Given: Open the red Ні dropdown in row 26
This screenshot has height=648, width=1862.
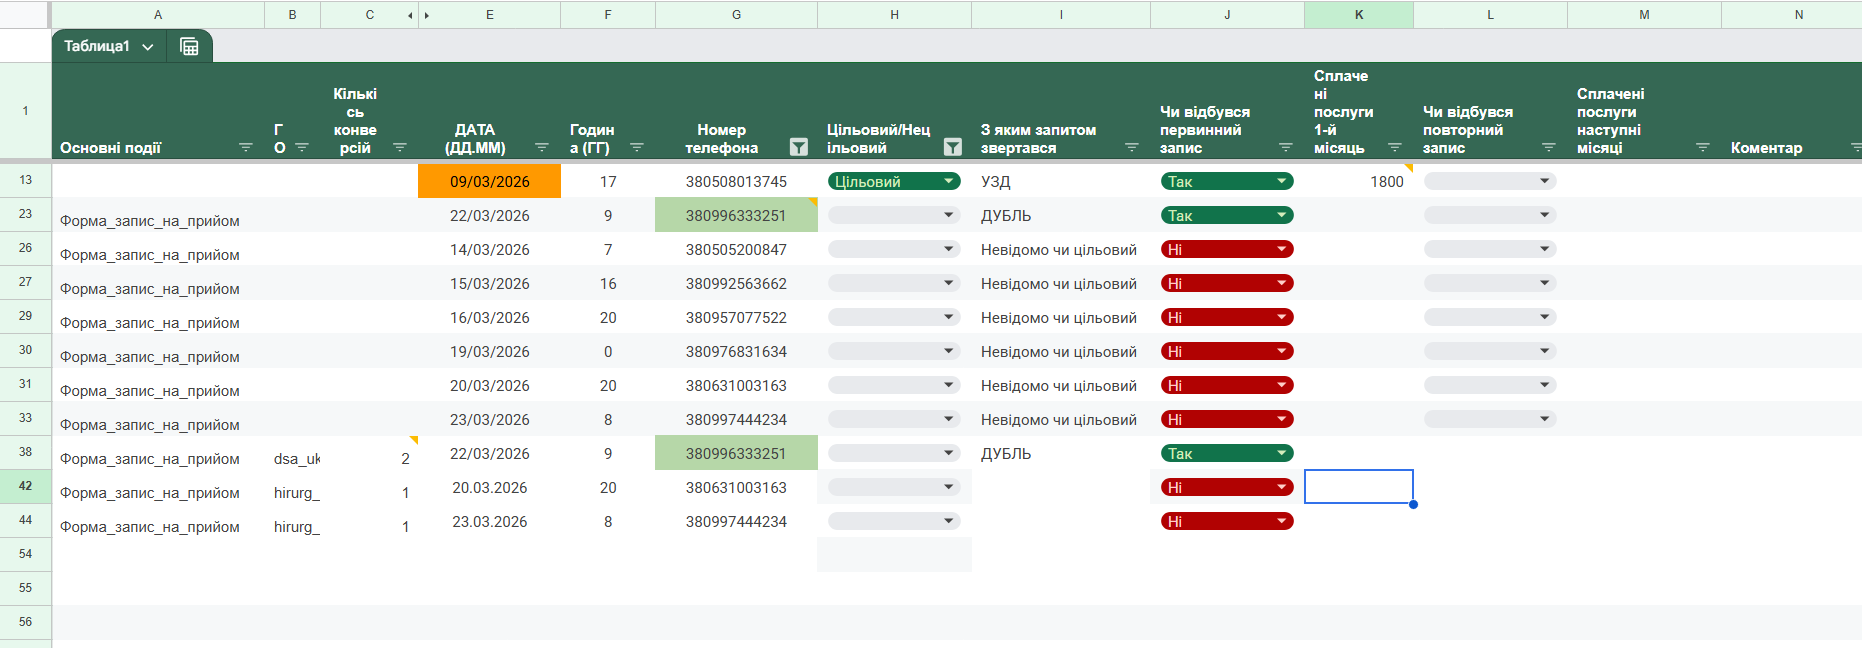Looking at the screenshot, I should (x=1227, y=249).
